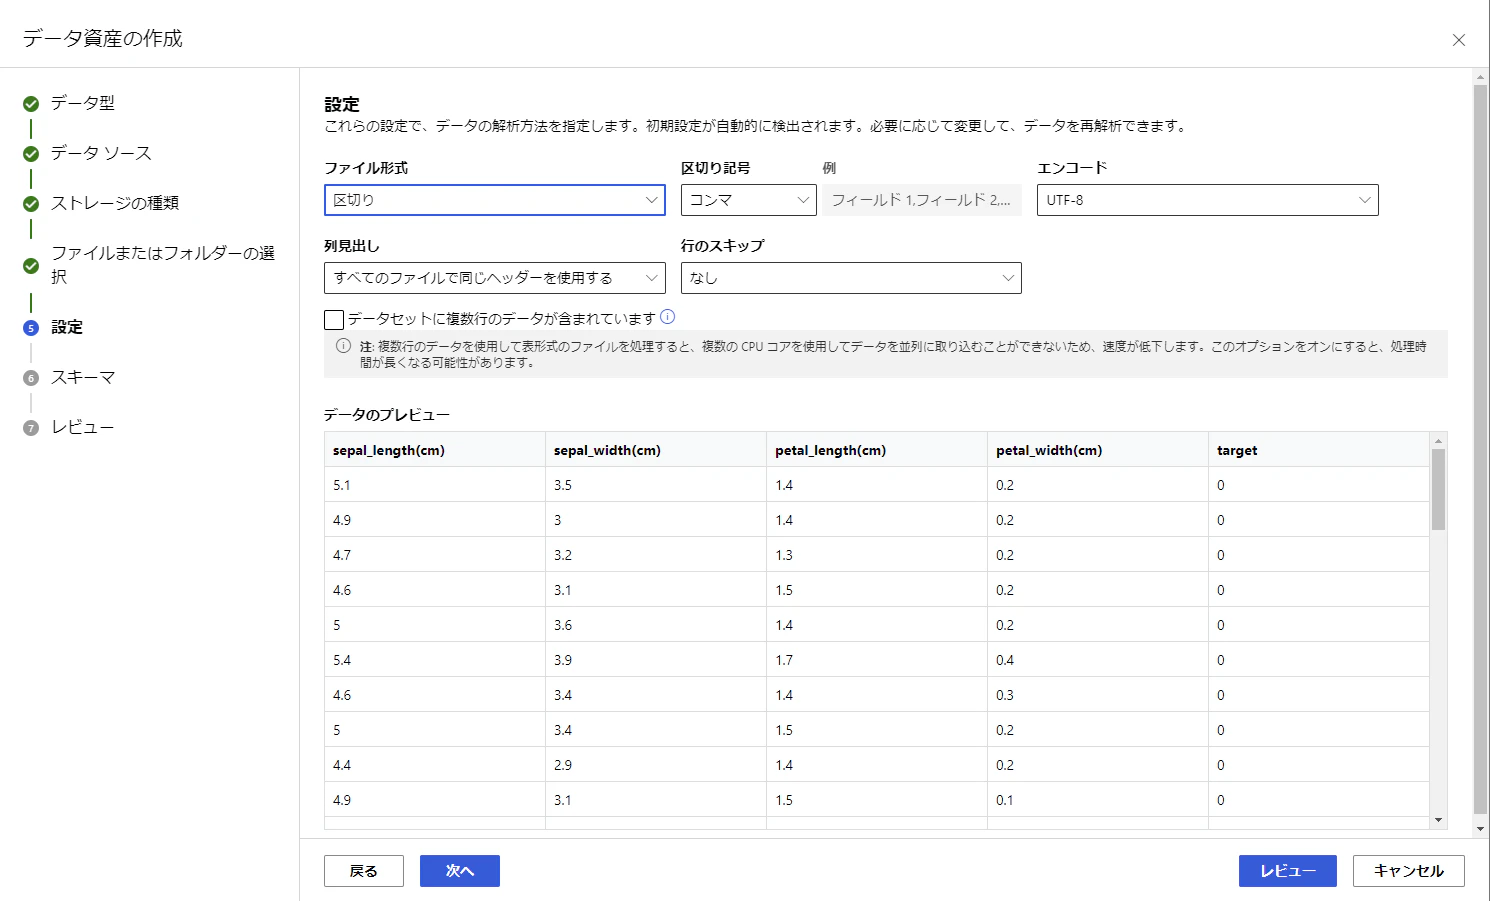
Task: Click the green check icon for ストレージの種類 step
Action: [31, 204]
